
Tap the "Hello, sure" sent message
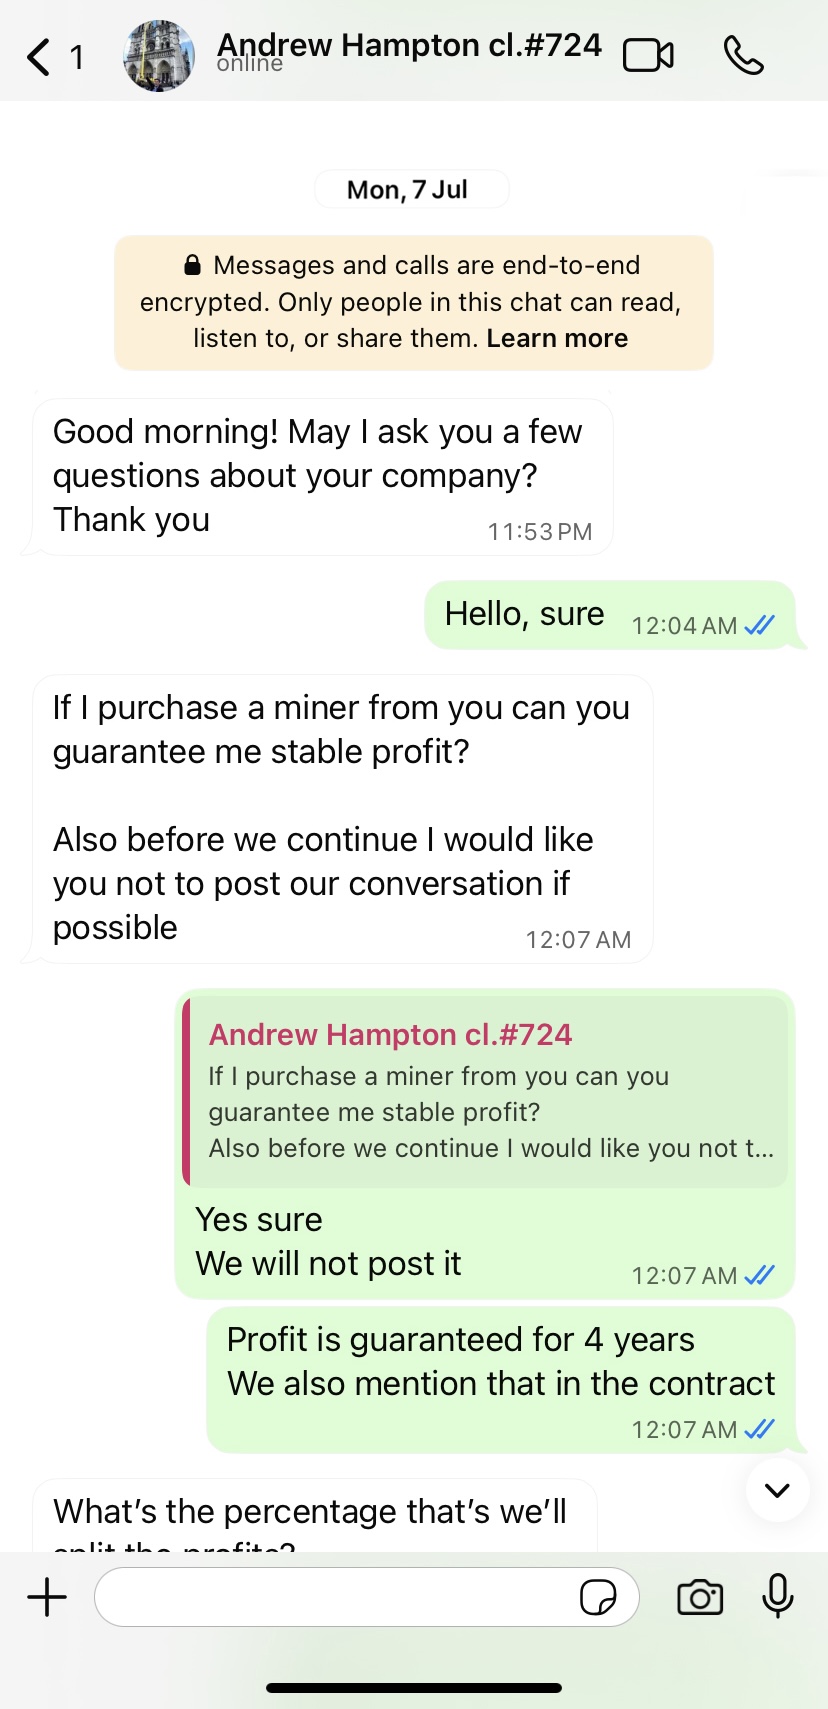[x=524, y=614]
